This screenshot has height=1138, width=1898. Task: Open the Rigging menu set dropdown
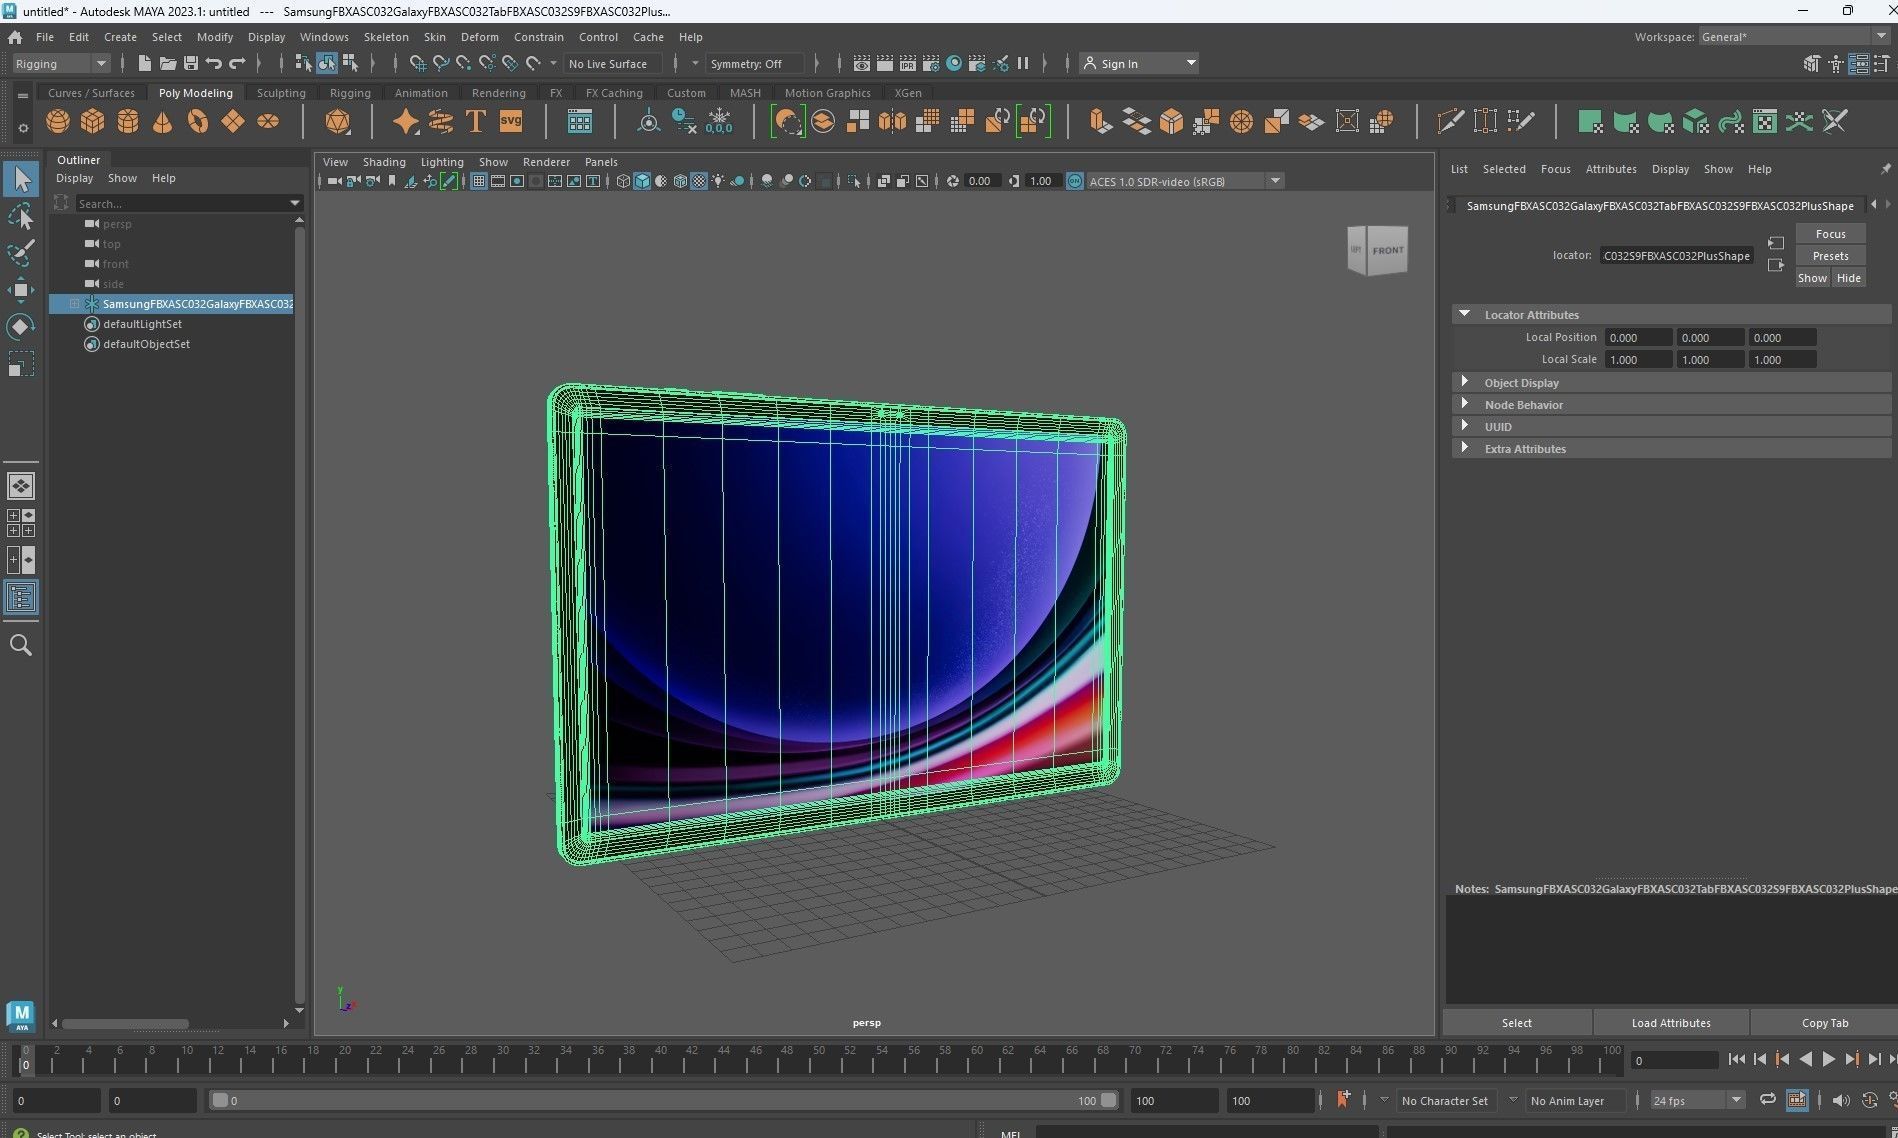pyautogui.click(x=61, y=63)
